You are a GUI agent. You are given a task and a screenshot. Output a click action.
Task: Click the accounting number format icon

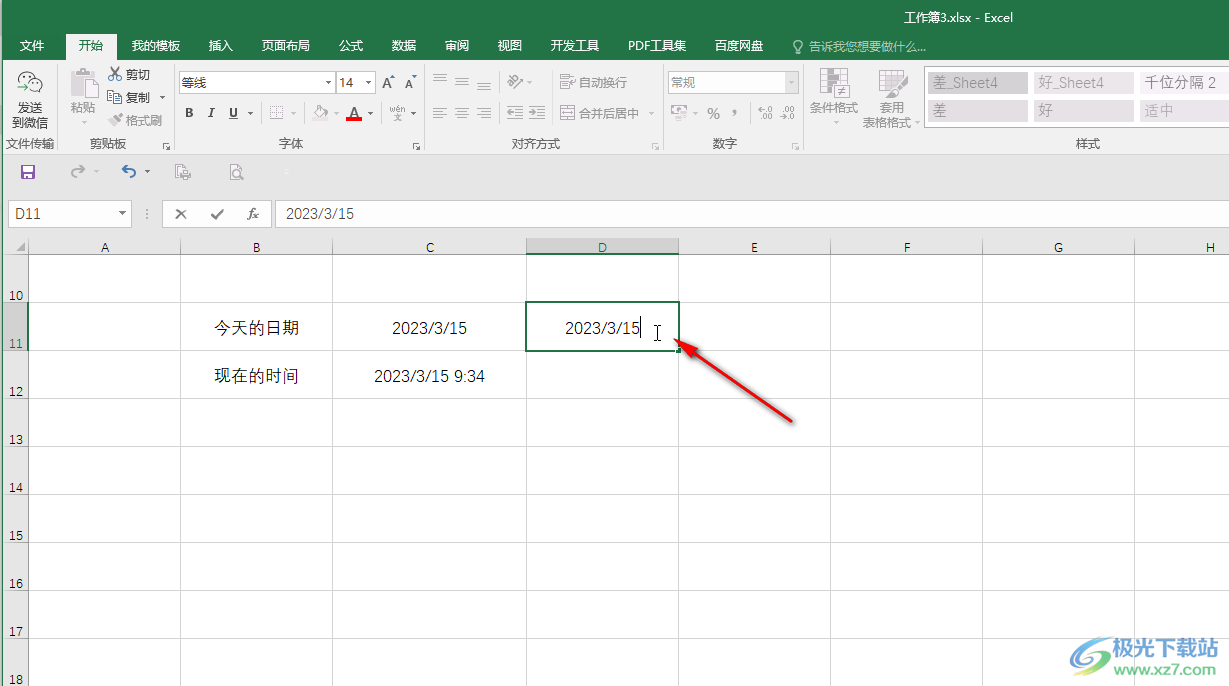[679, 113]
